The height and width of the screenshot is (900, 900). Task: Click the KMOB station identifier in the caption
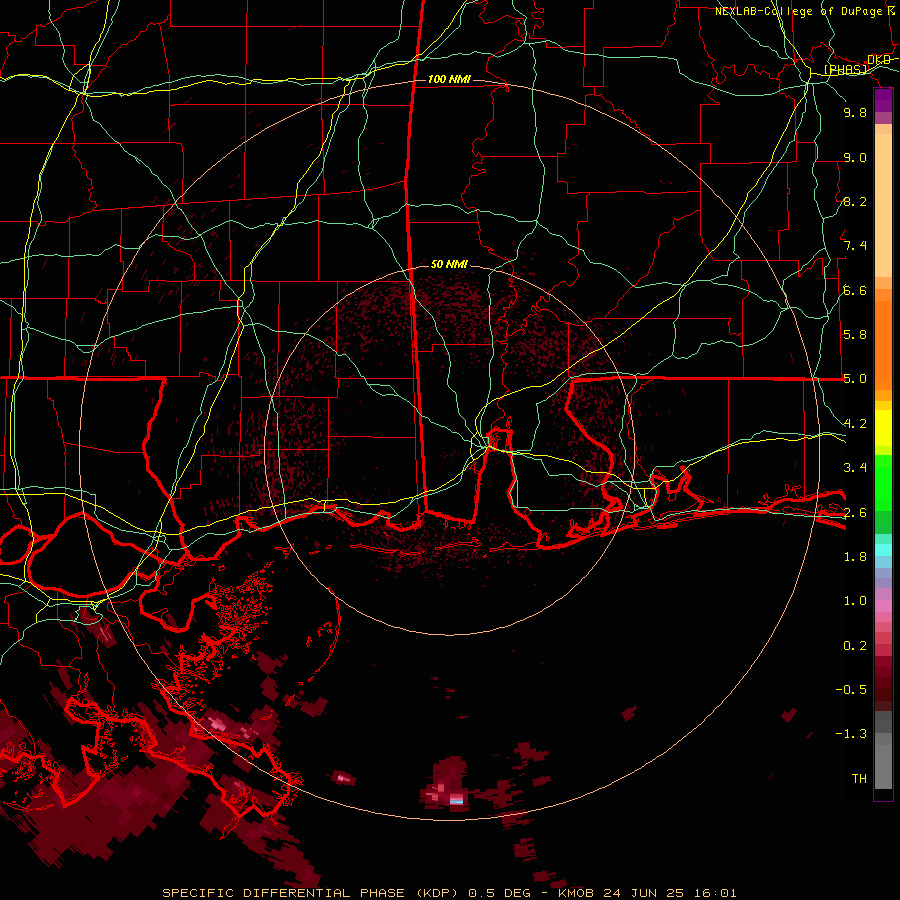coord(576,893)
